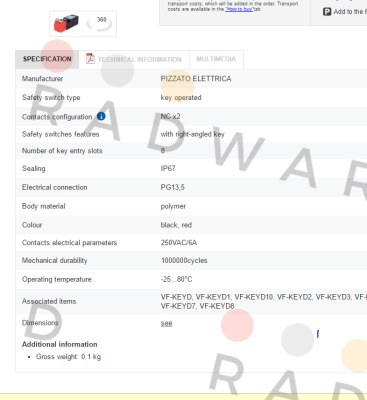Image resolution: width=367 pixels, height=400 pixels.
Task: Click the PDF icon beside Technical Information
Action: click(90, 59)
